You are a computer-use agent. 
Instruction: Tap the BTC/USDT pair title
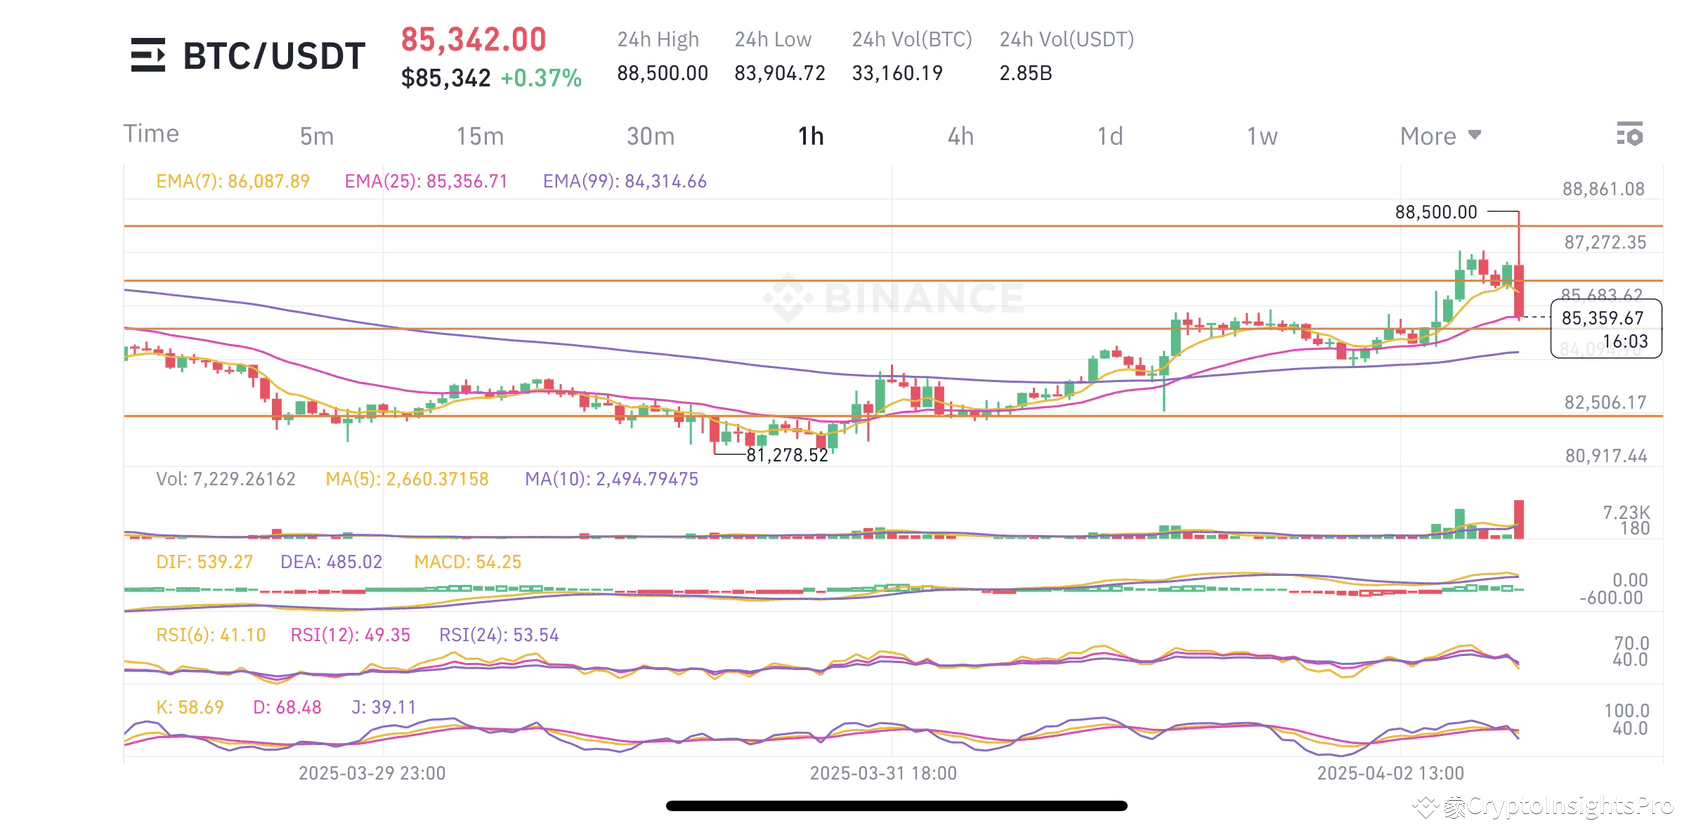click(x=274, y=56)
